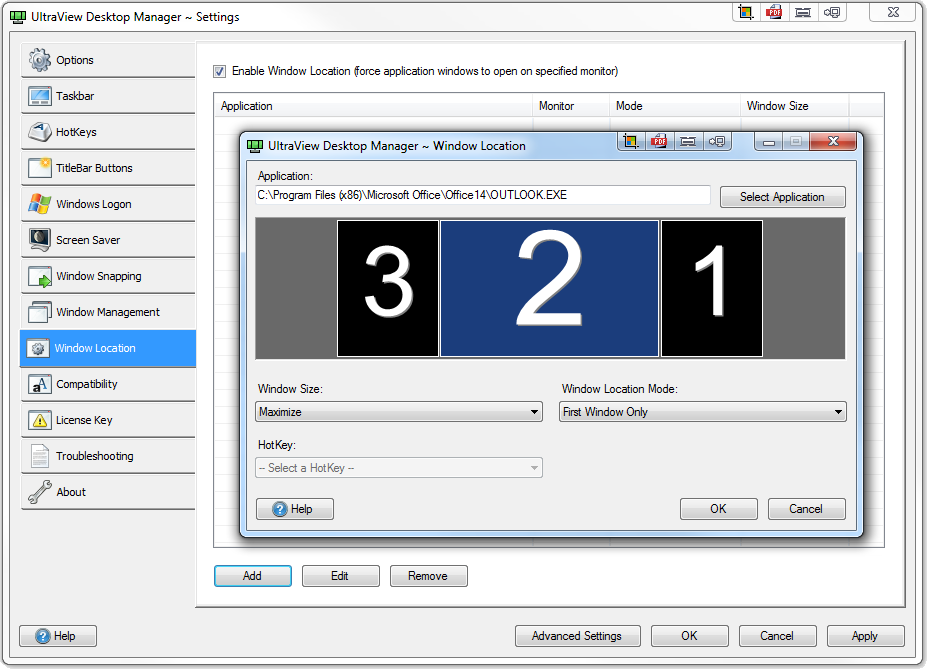This screenshot has height=669, width=927.
Task: Open HotKeys settings via its keyboard icon
Action: [x=40, y=132]
